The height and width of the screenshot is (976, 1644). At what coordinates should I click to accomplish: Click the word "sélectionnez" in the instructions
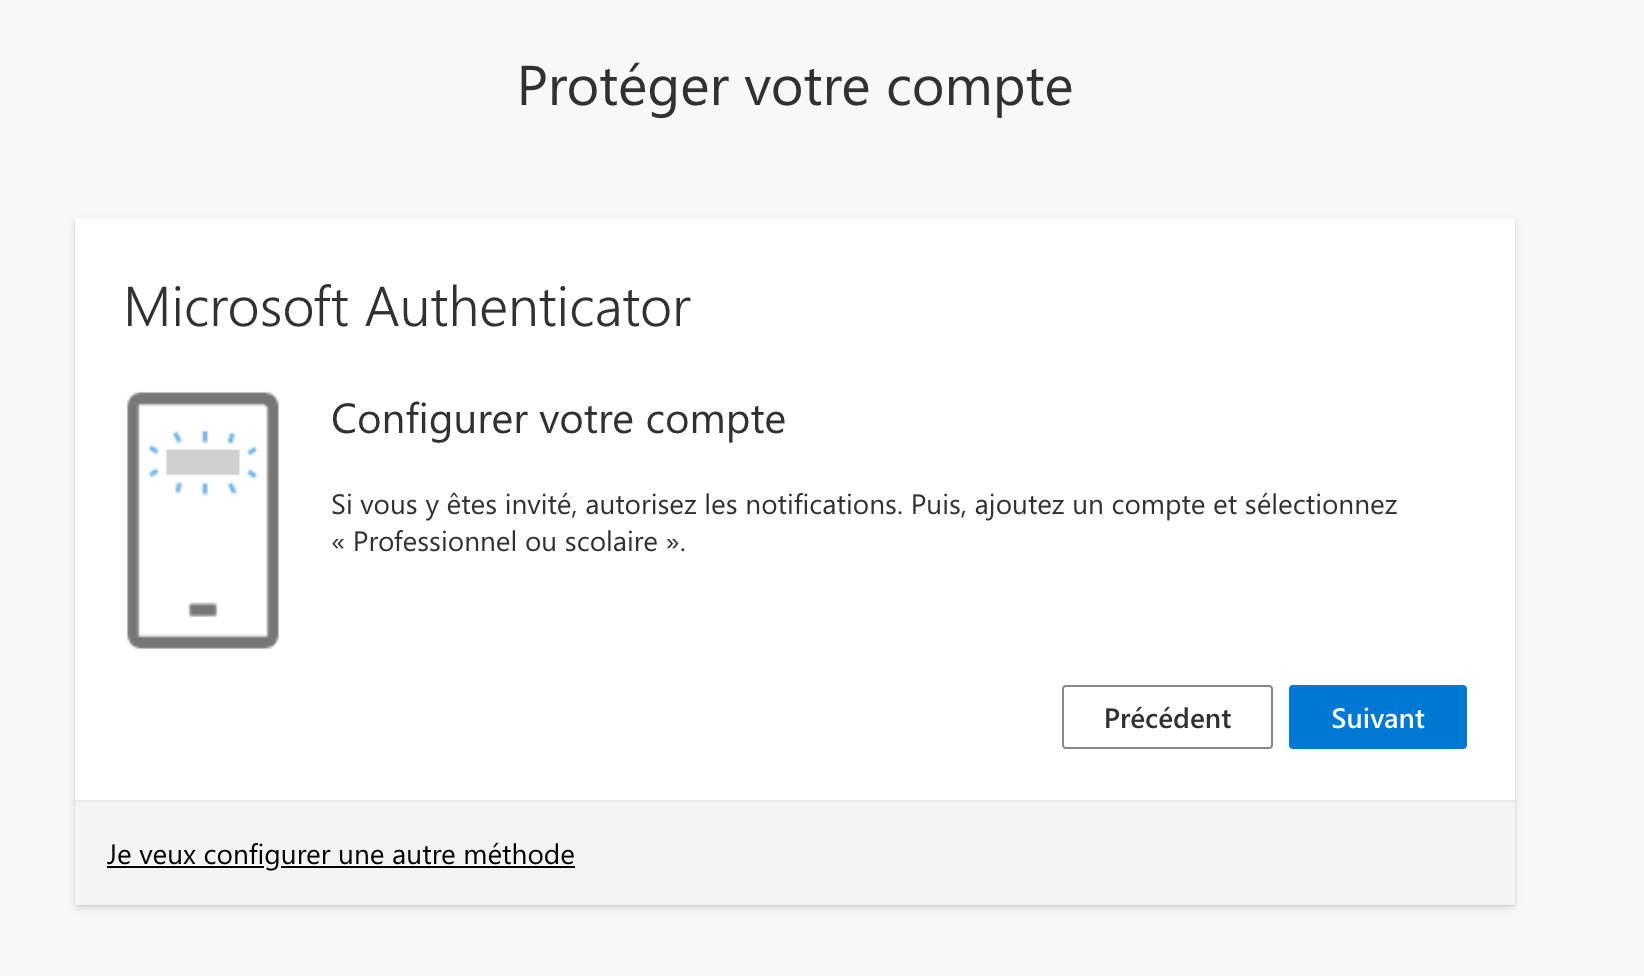(x=1320, y=505)
